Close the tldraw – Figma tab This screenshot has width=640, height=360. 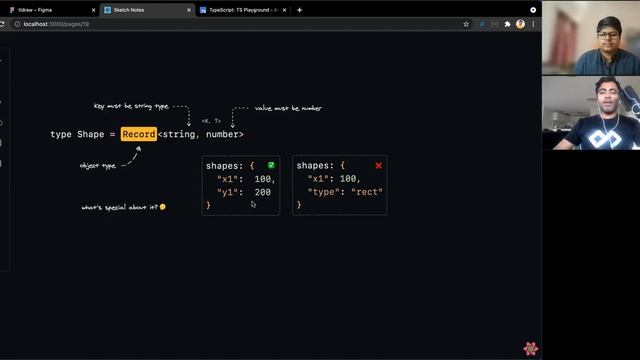tap(93, 10)
